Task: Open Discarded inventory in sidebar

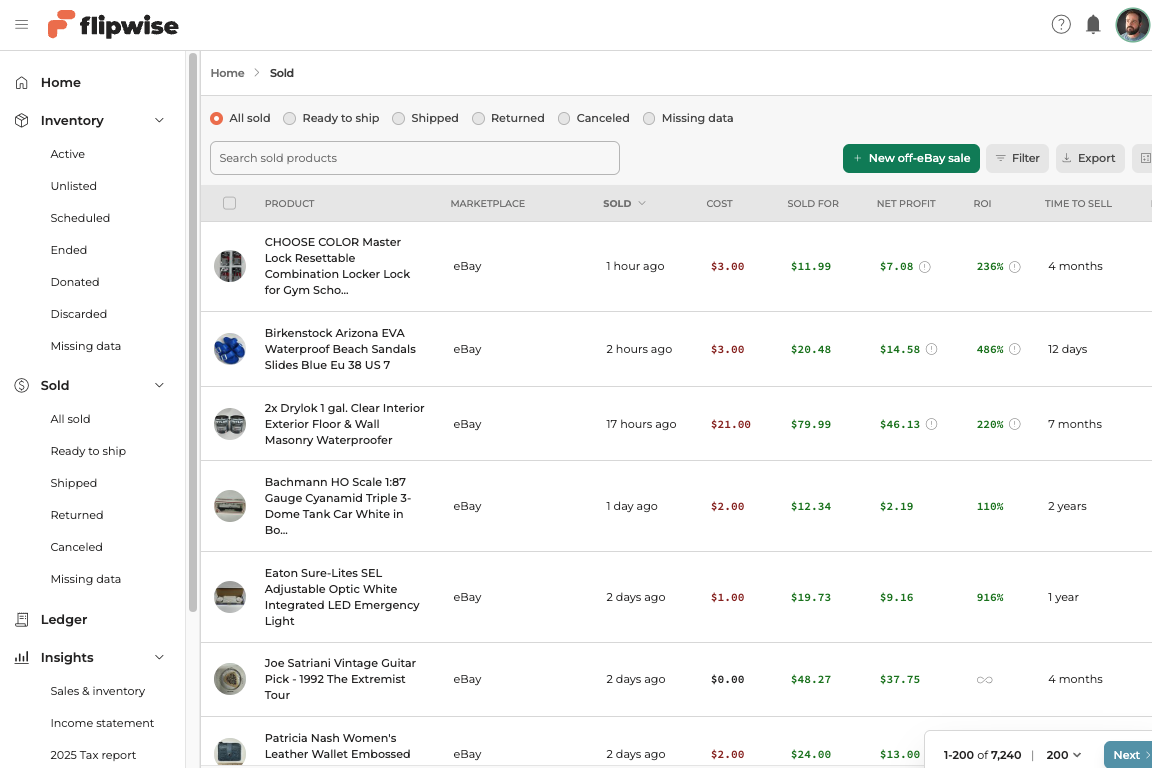Action: point(79,314)
